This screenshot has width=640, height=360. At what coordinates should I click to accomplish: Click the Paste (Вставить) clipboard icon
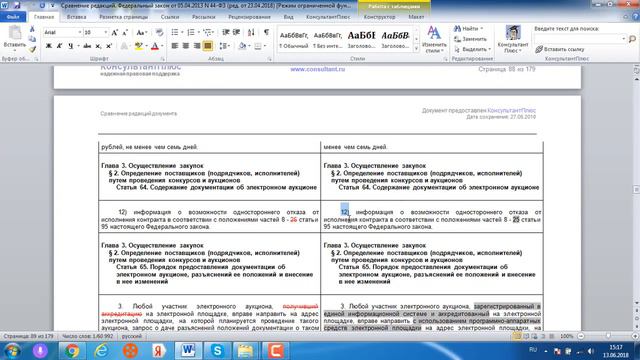point(15,33)
